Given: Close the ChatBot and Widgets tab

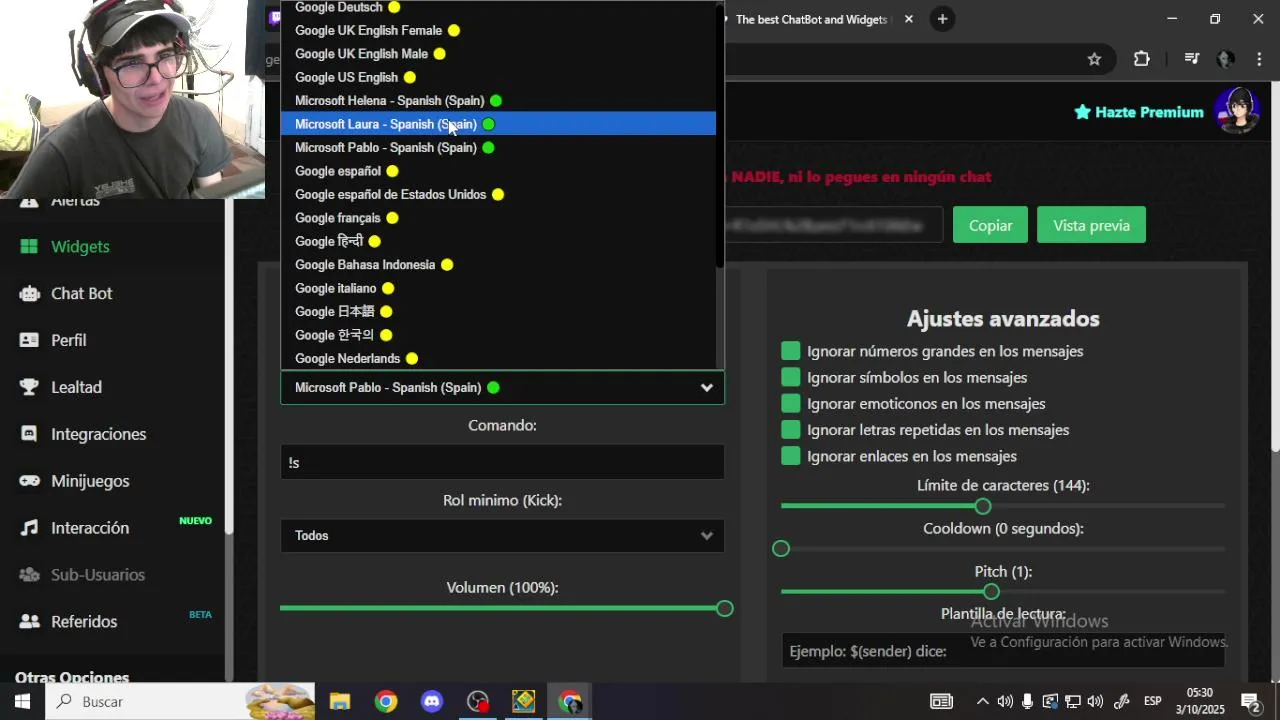Looking at the screenshot, I should (908, 19).
